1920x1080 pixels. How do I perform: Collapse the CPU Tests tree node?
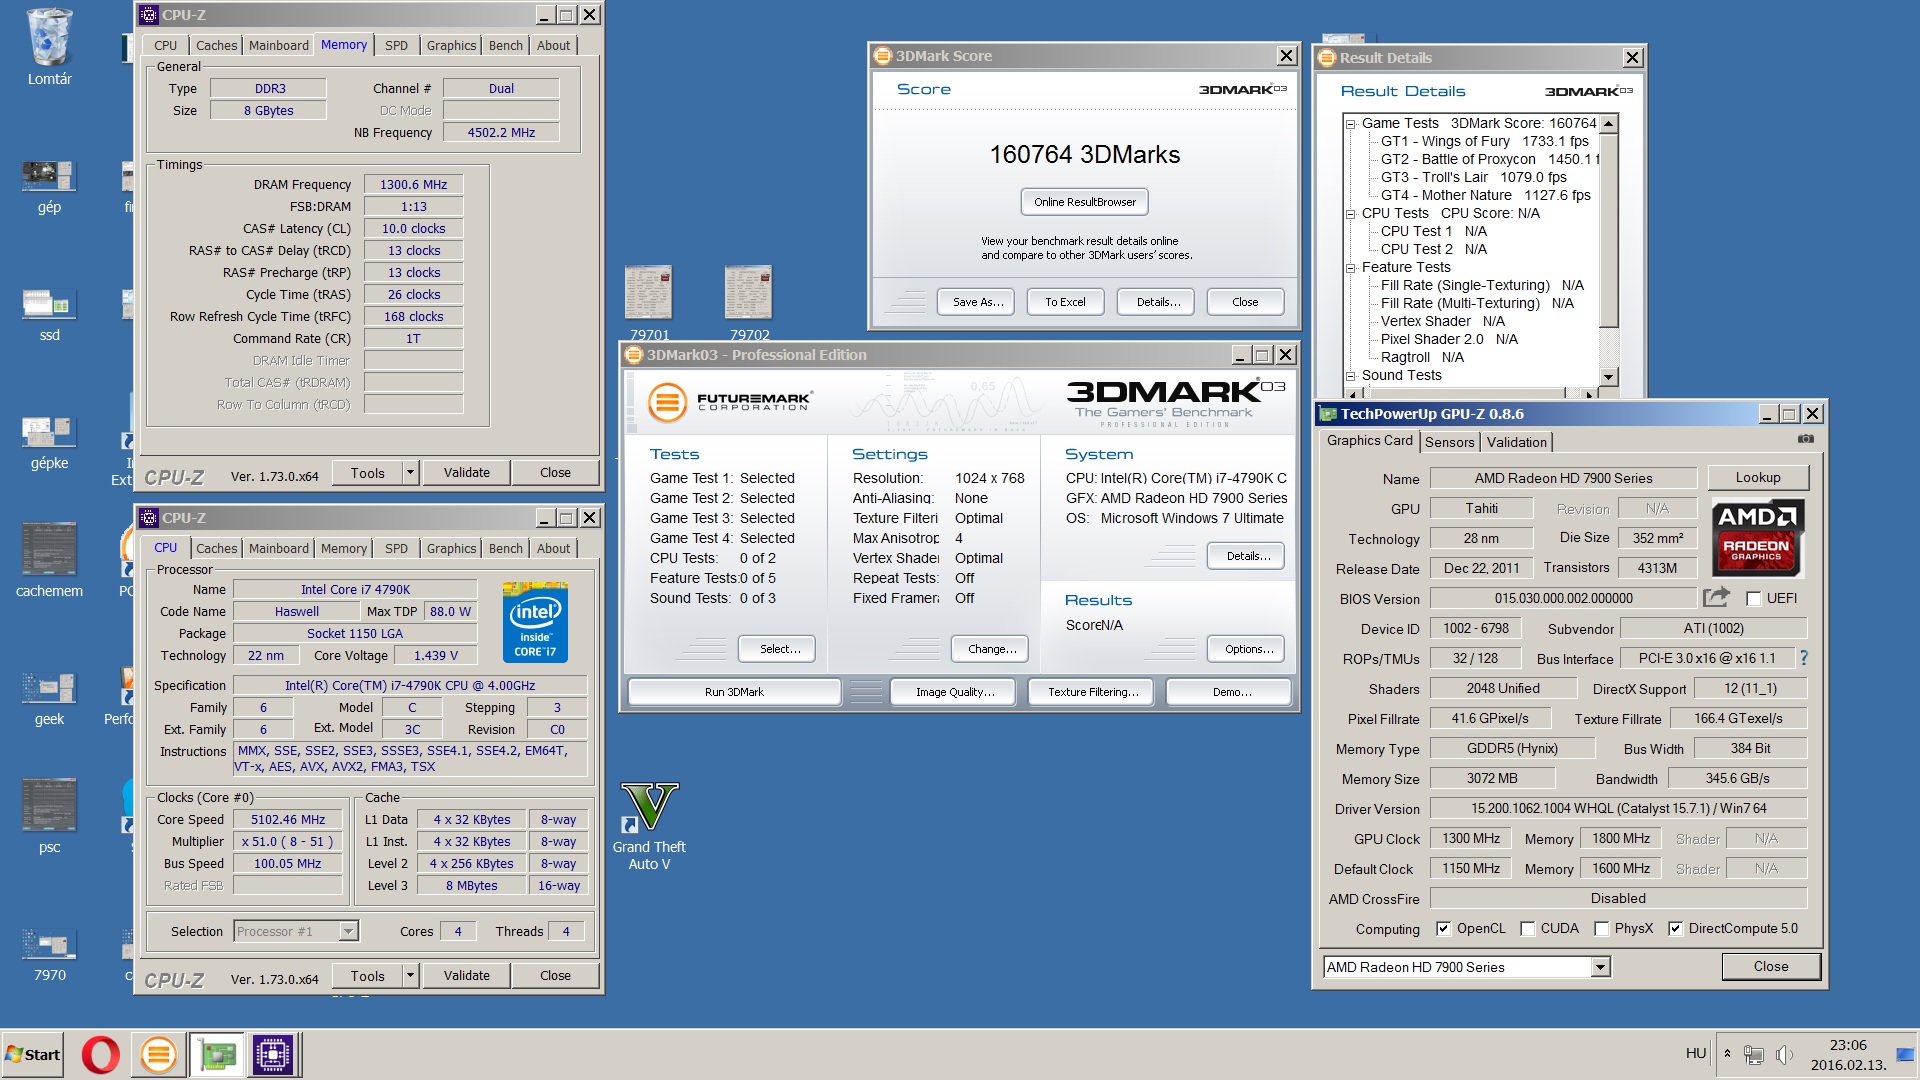[1350, 214]
